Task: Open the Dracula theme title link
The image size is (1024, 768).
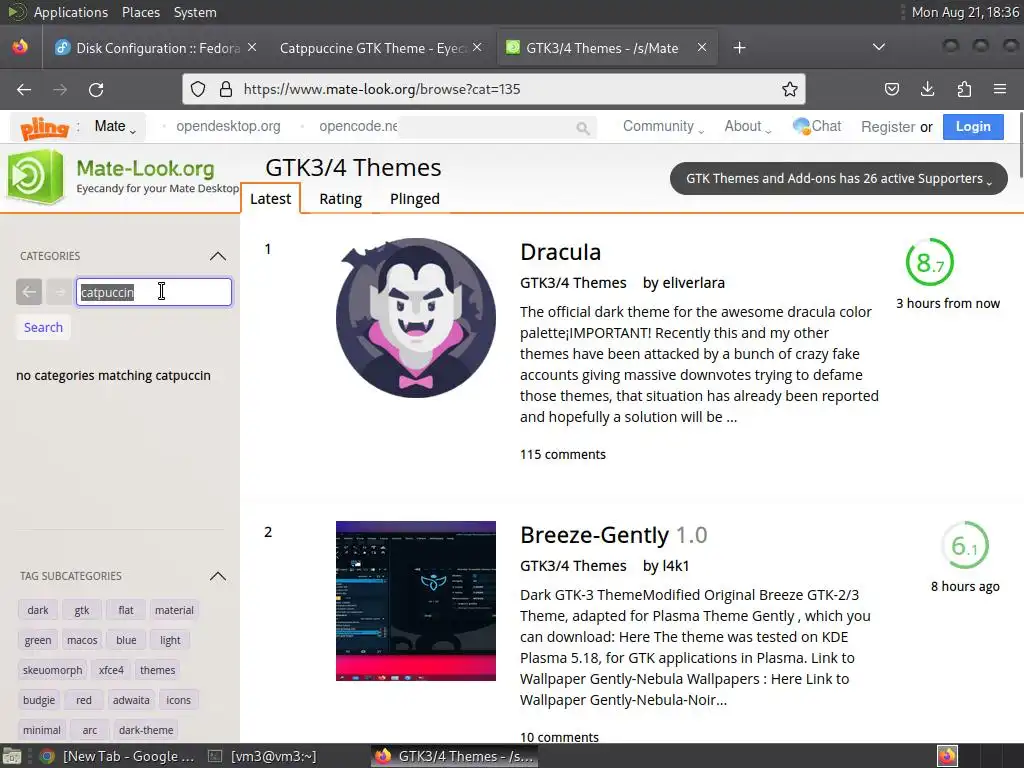Action: (x=560, y=252)
